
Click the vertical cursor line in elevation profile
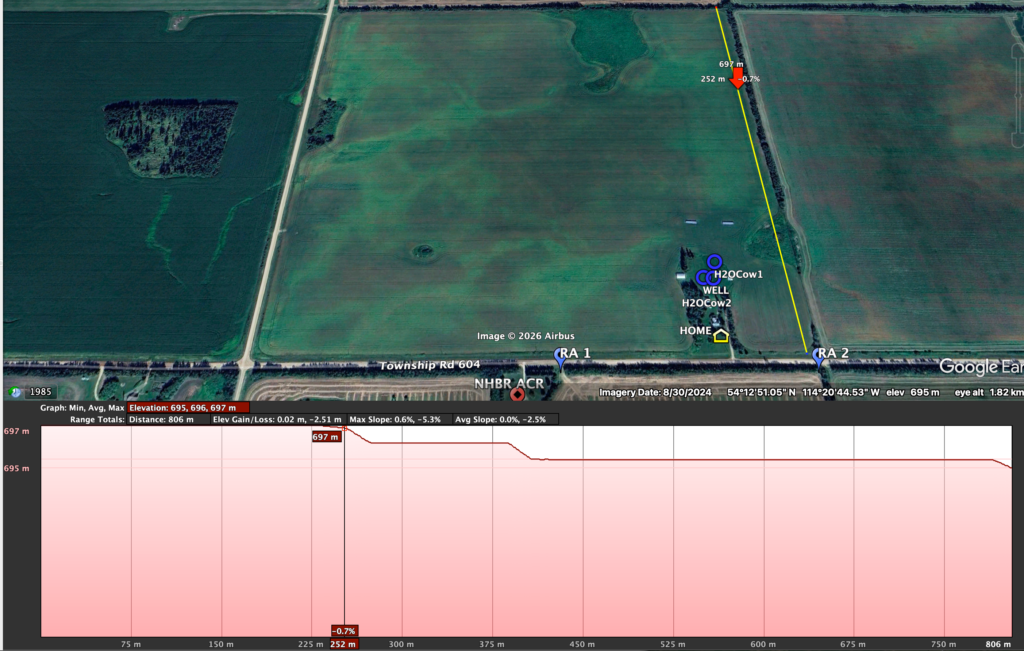[x=345, y=530]
